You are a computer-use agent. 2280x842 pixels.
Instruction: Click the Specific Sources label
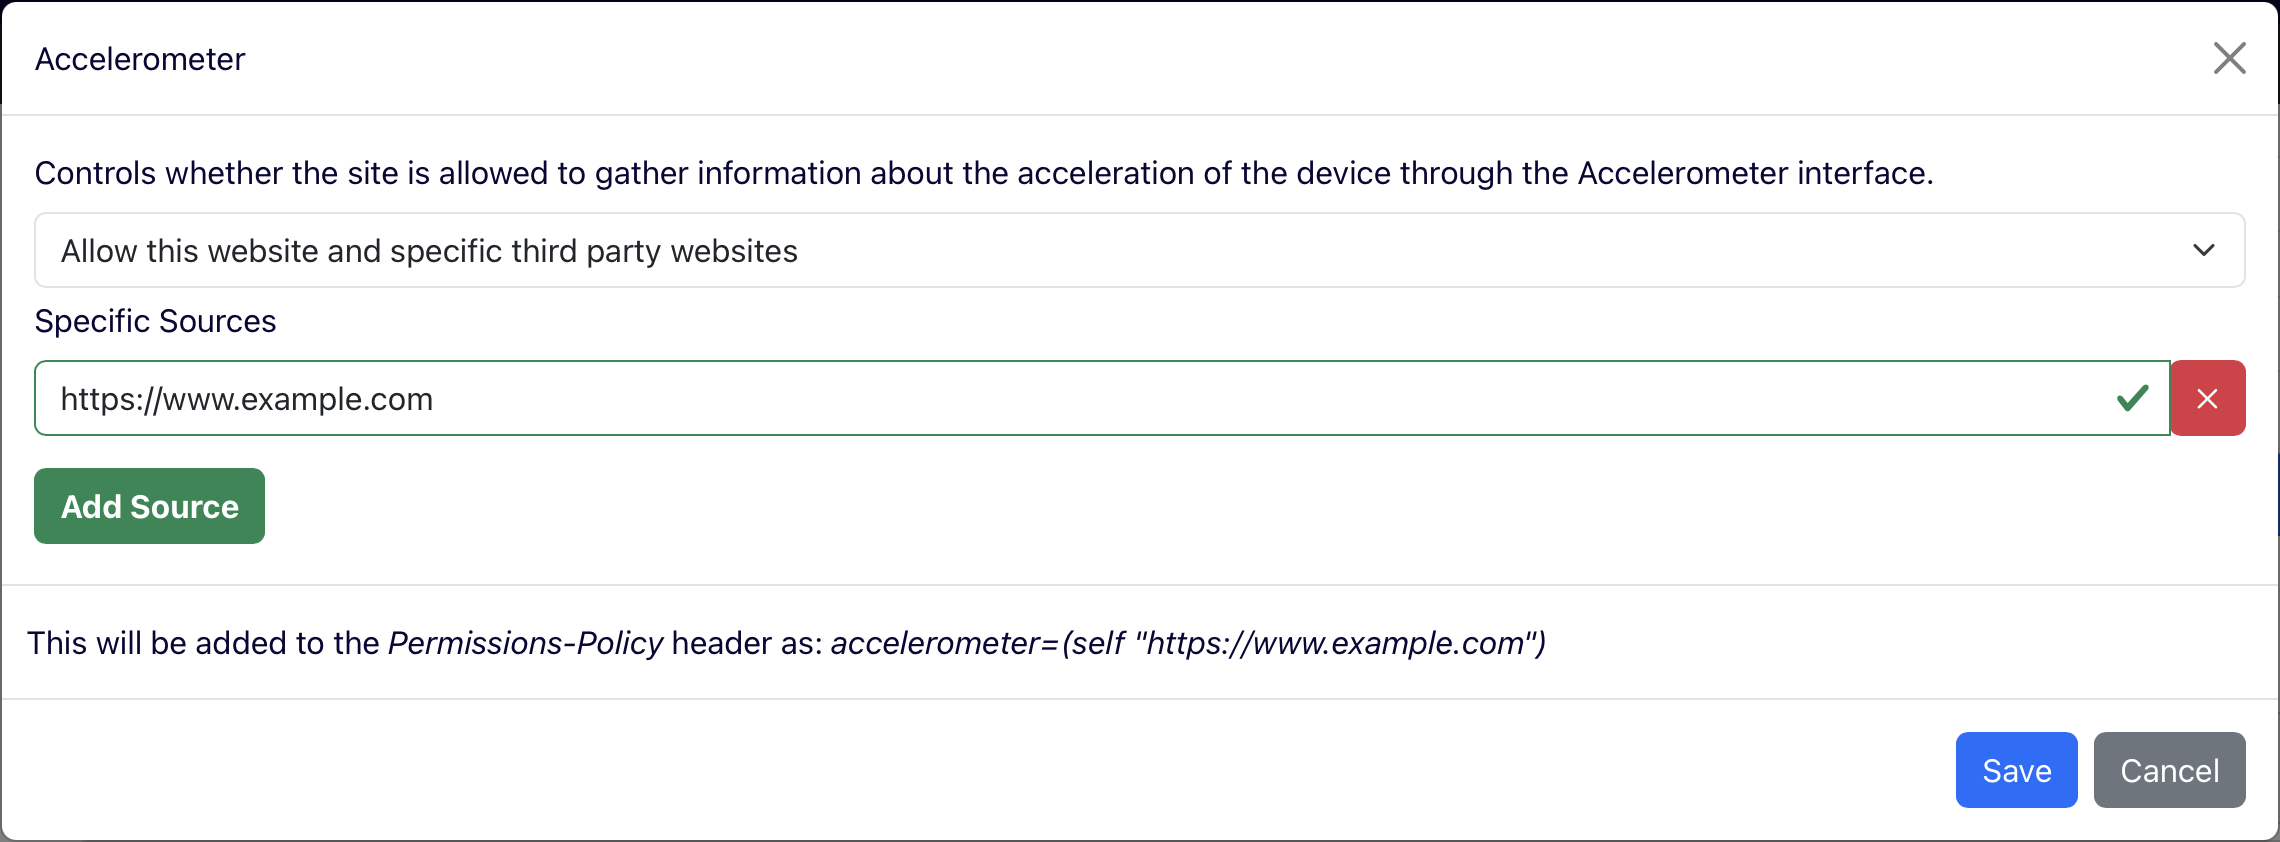tap(155, 321)
